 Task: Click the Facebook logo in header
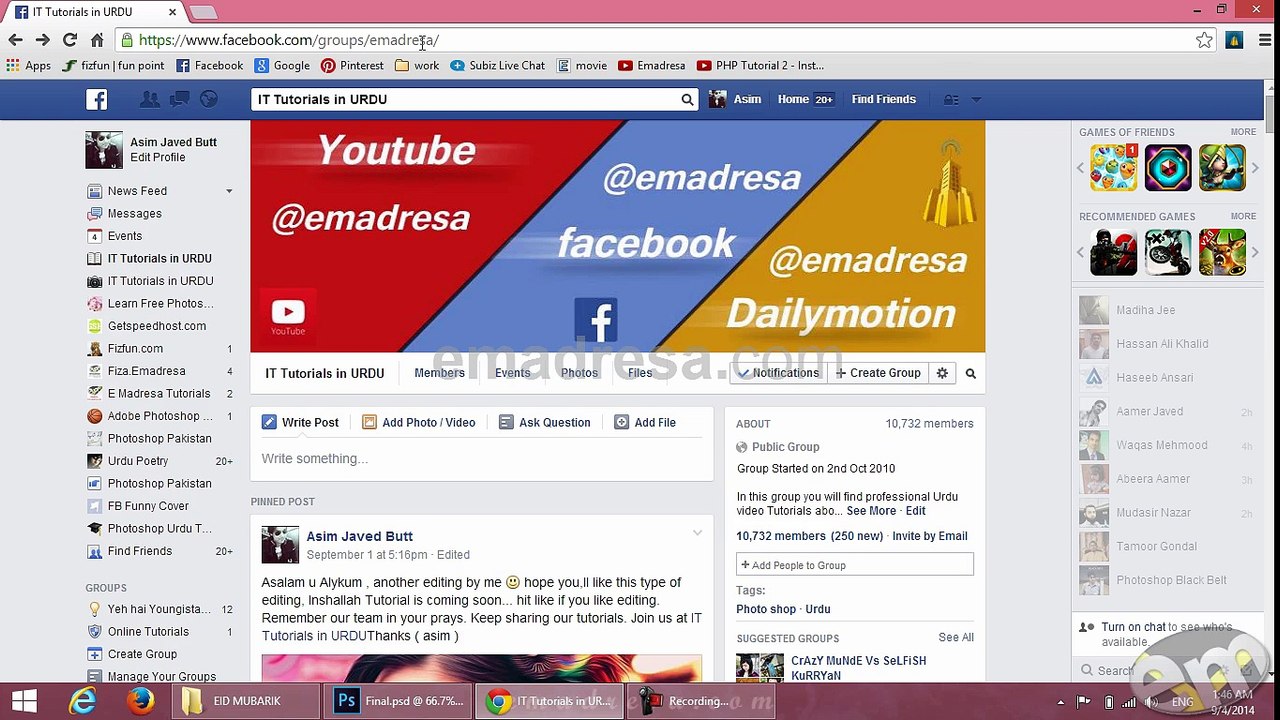[x=96, y=99]
